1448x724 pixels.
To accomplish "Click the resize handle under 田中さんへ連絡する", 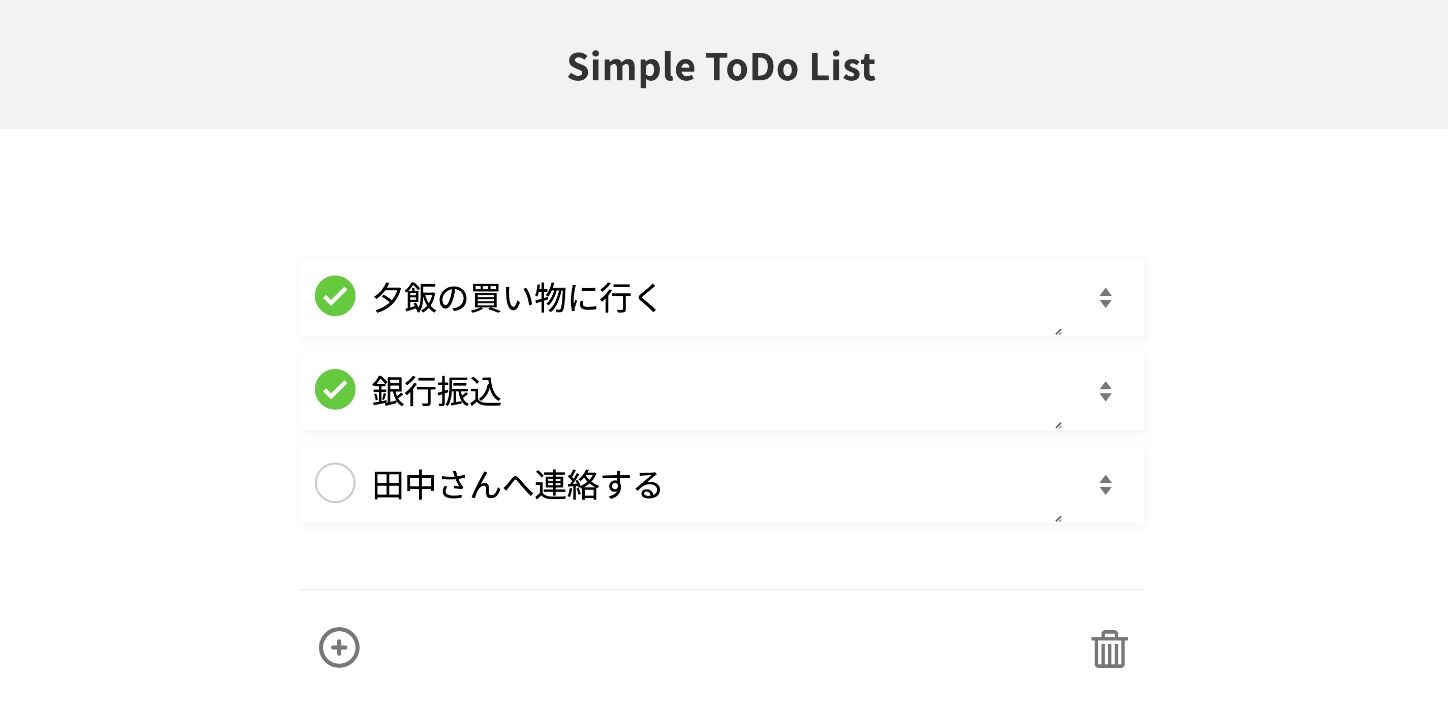I will [x=1058, y=518].
